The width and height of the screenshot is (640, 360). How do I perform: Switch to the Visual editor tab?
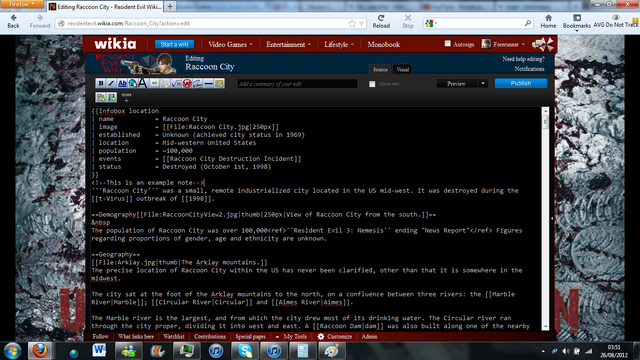[402, 69]
